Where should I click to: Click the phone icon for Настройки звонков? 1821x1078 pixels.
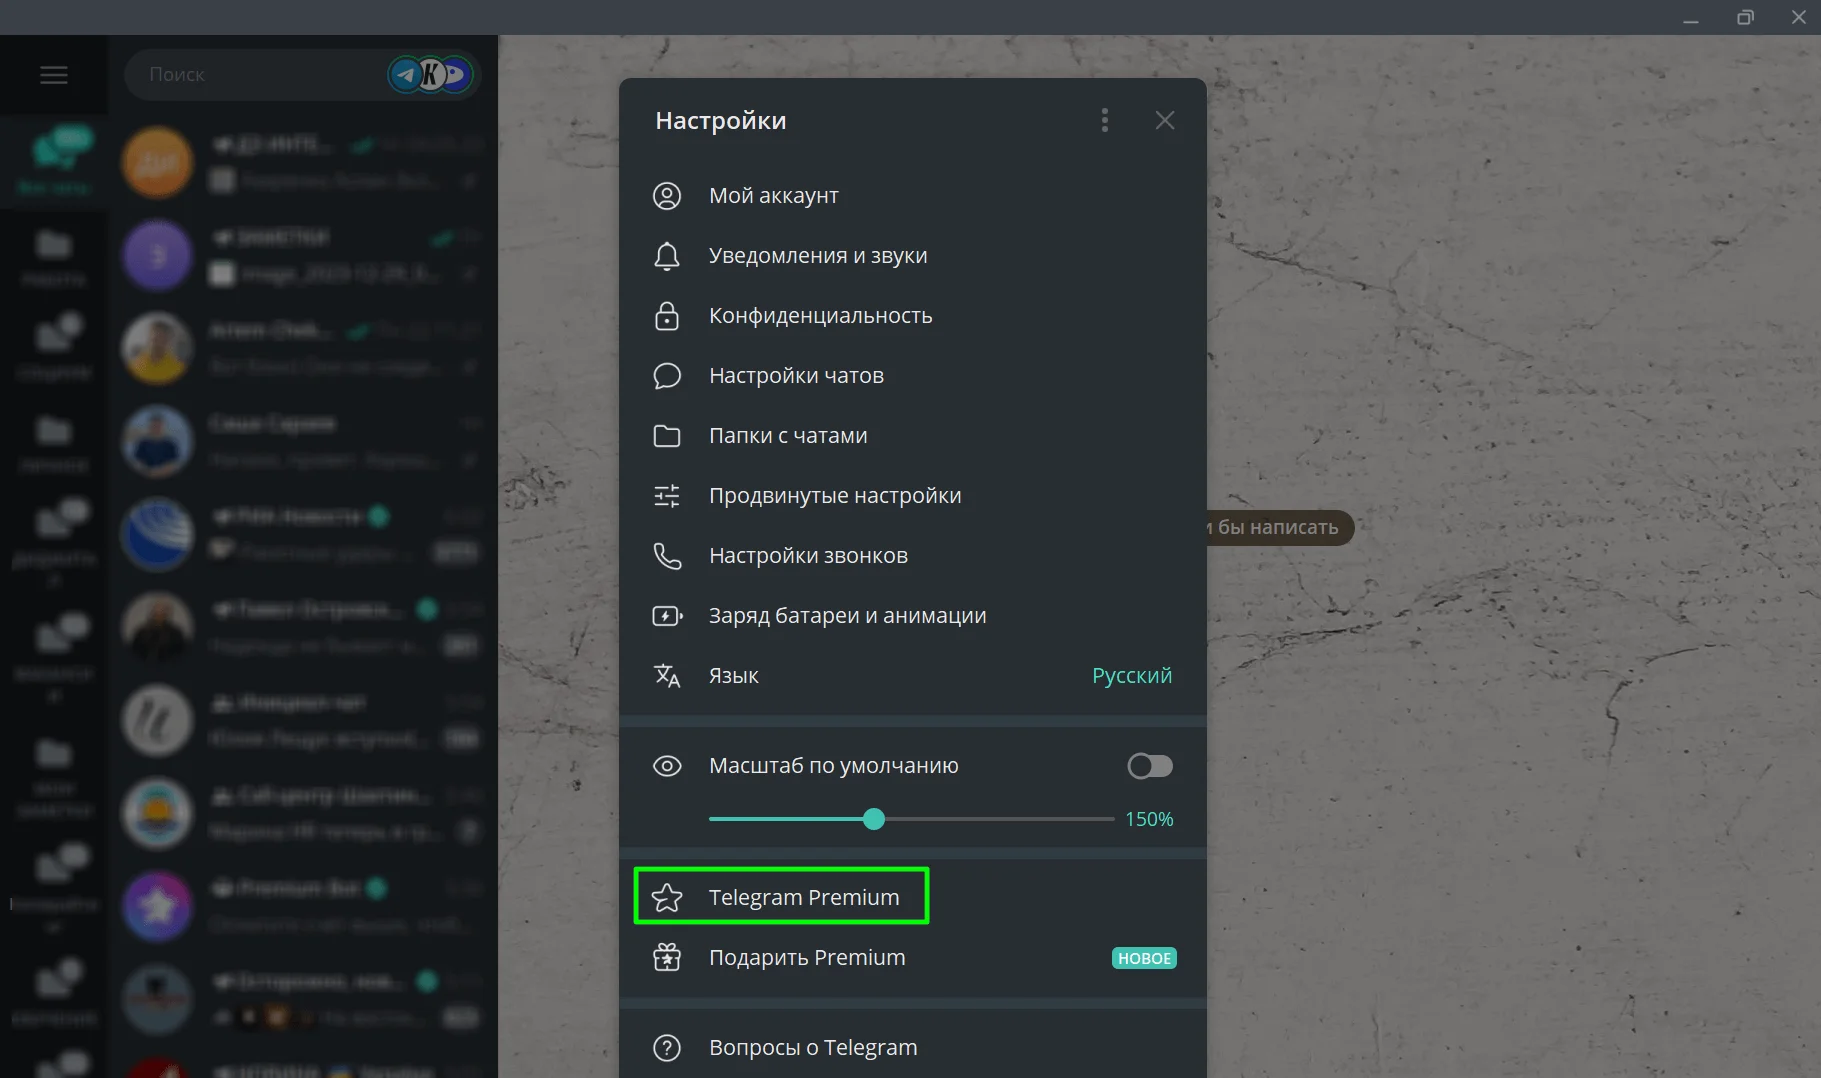pyautogui.click(x=667, y=556)
